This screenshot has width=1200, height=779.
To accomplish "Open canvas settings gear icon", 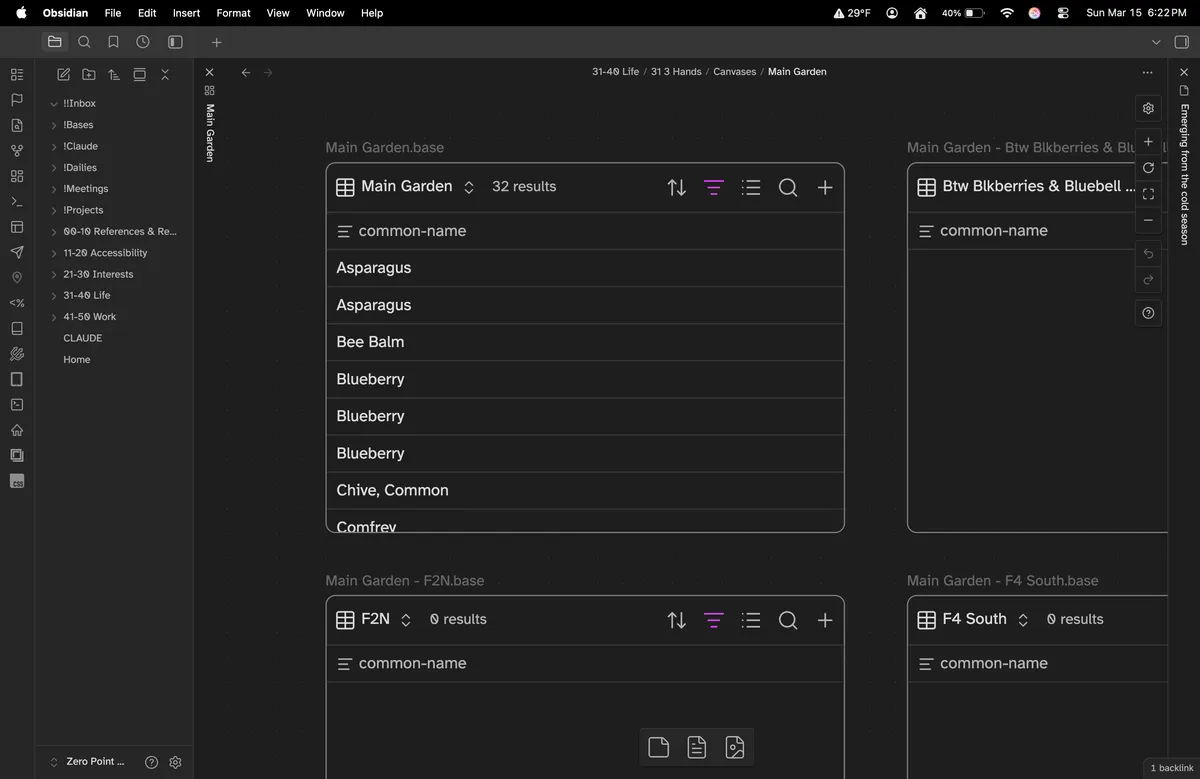I will (x=1148, y=108).
